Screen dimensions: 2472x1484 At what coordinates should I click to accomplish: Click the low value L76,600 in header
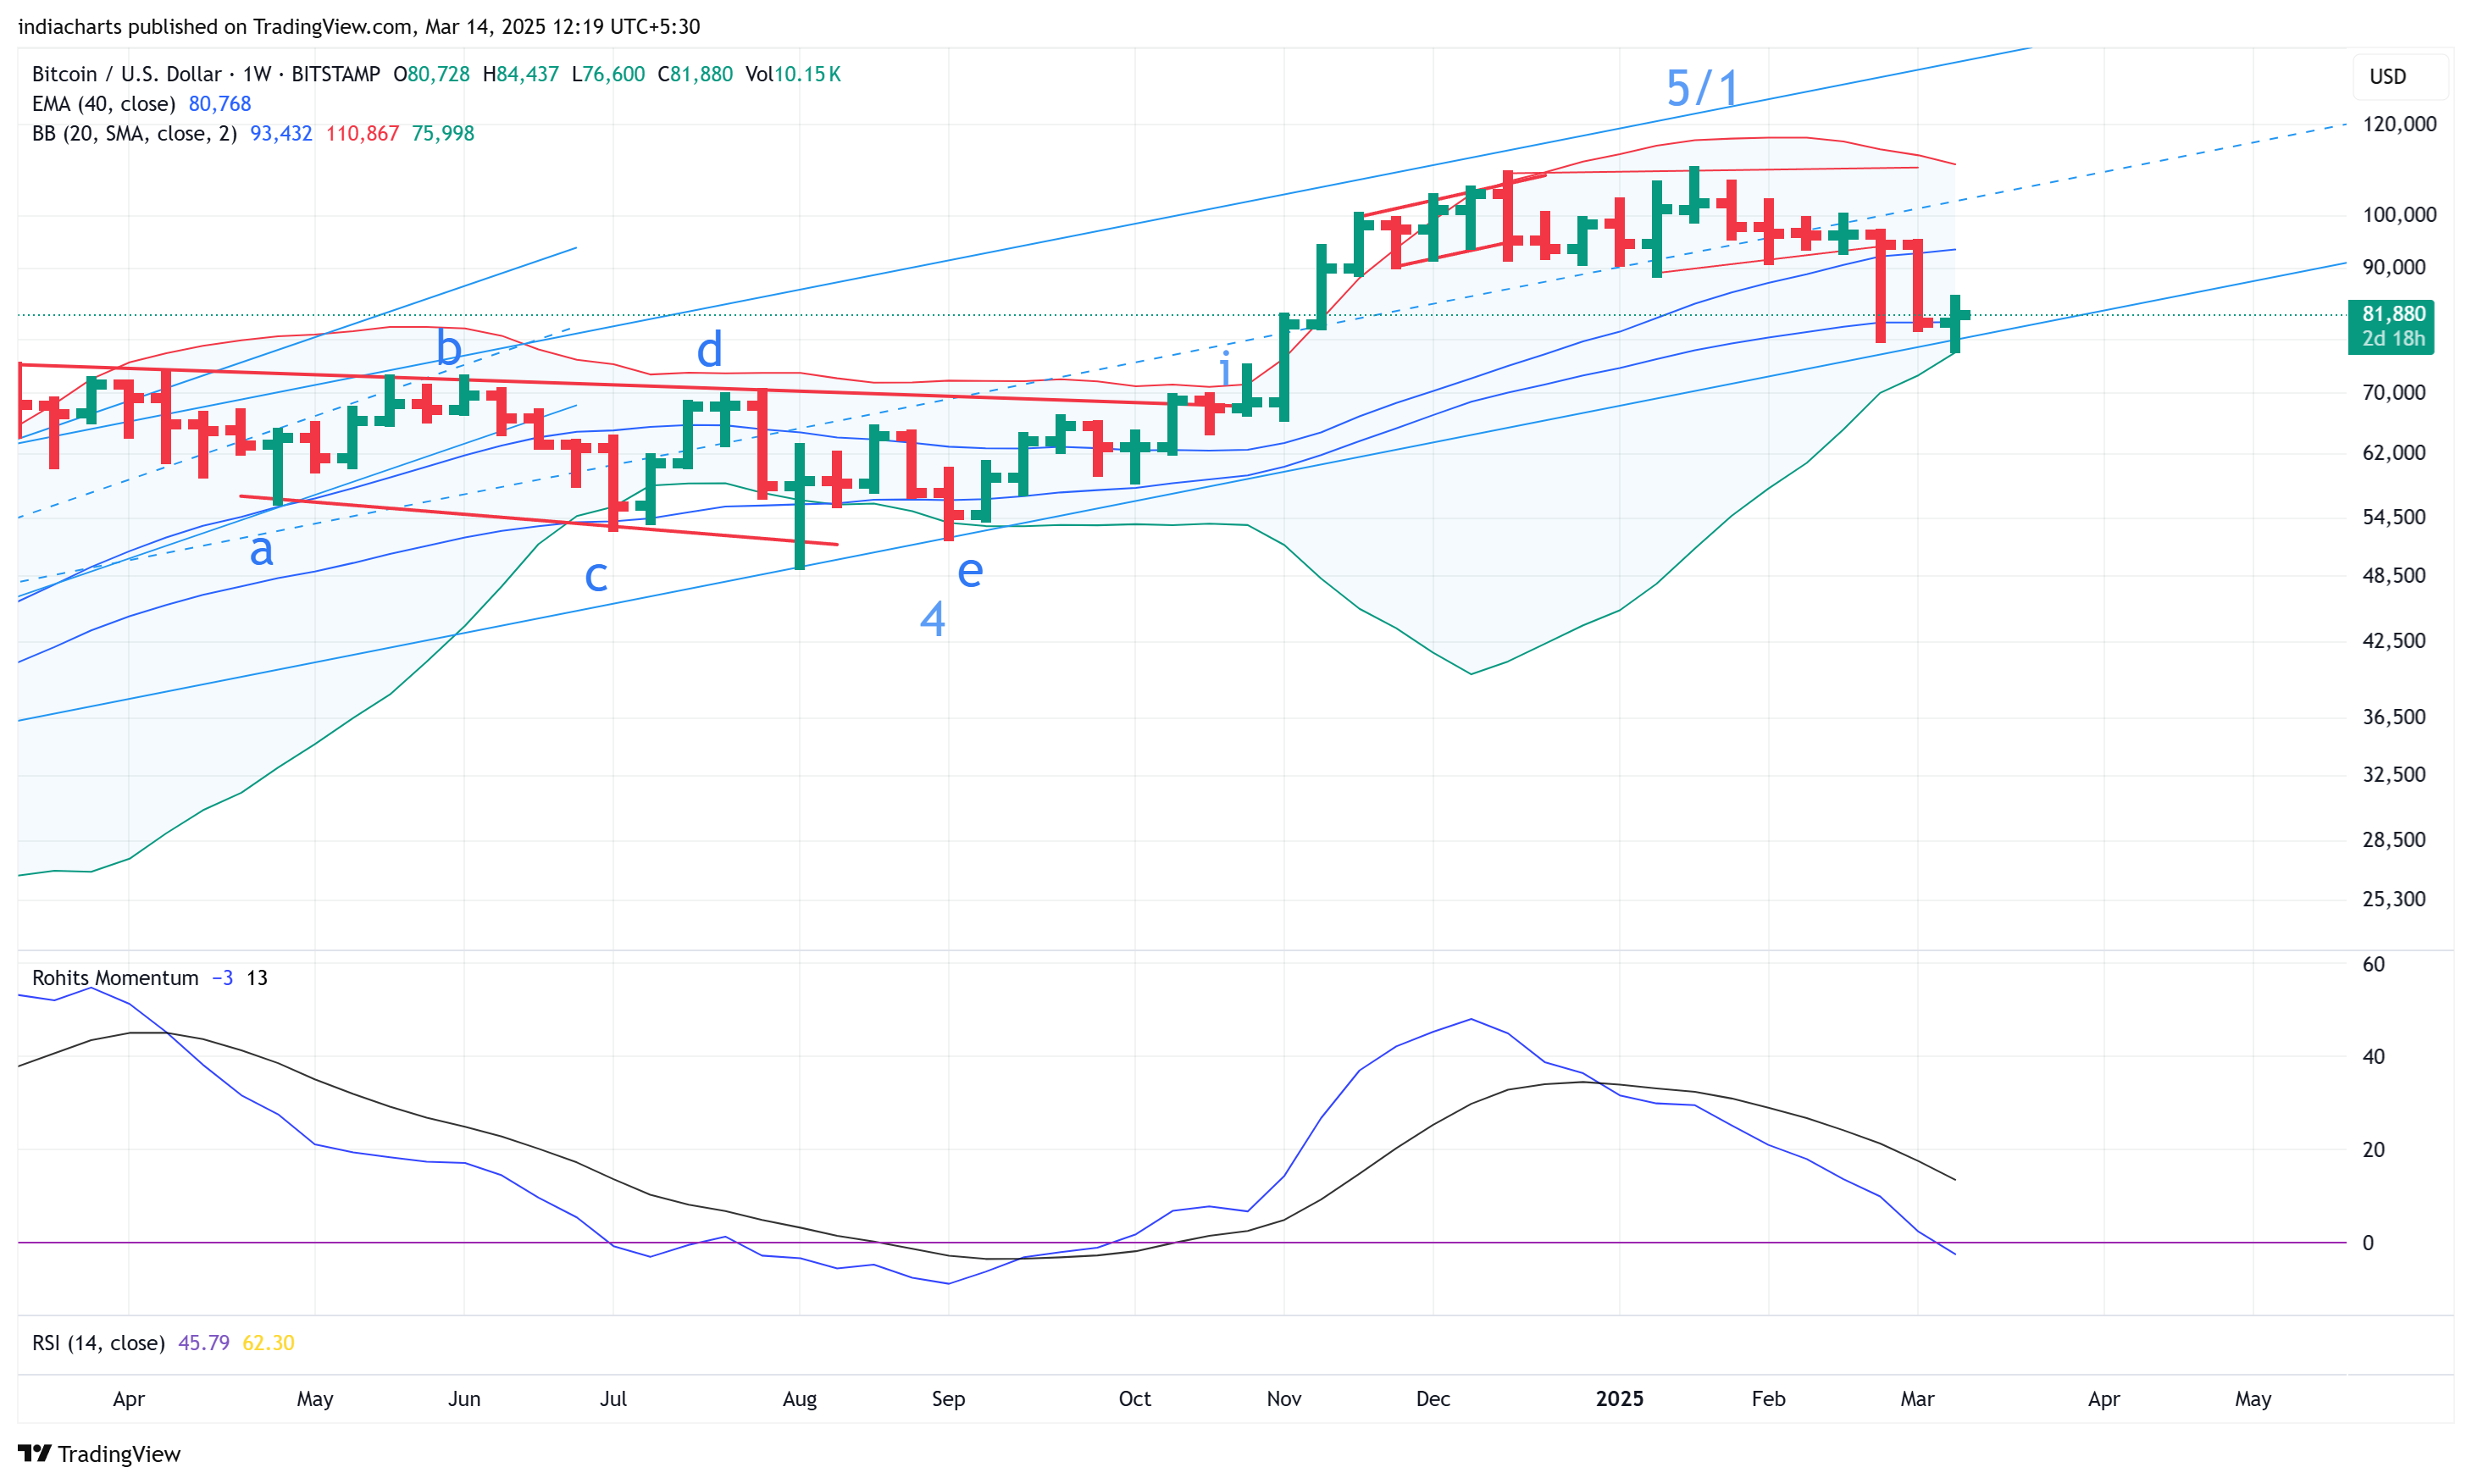[x=608, y=74]
